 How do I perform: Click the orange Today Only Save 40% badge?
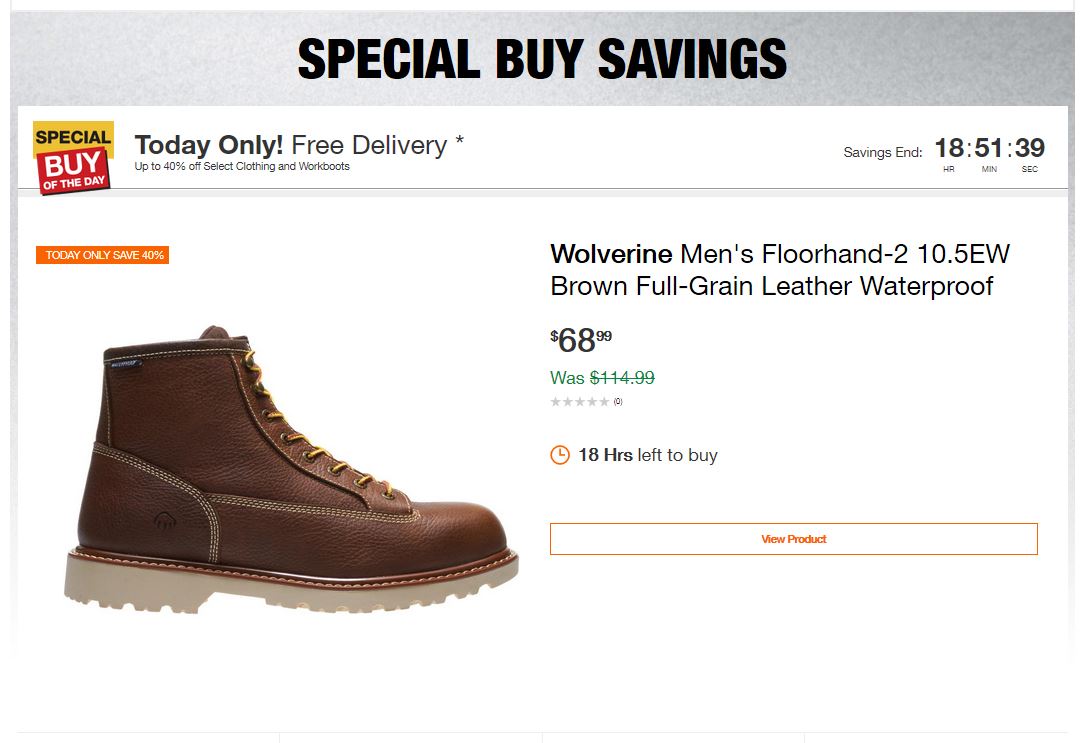click(103, 255)
